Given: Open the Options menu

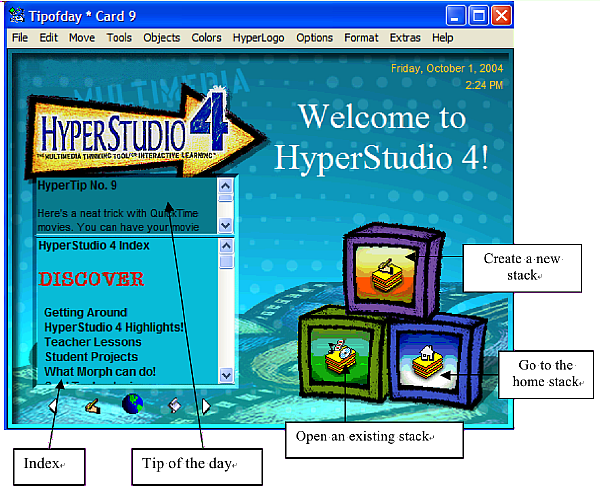Looking at the screenshot, I should (x=314, y=38).
